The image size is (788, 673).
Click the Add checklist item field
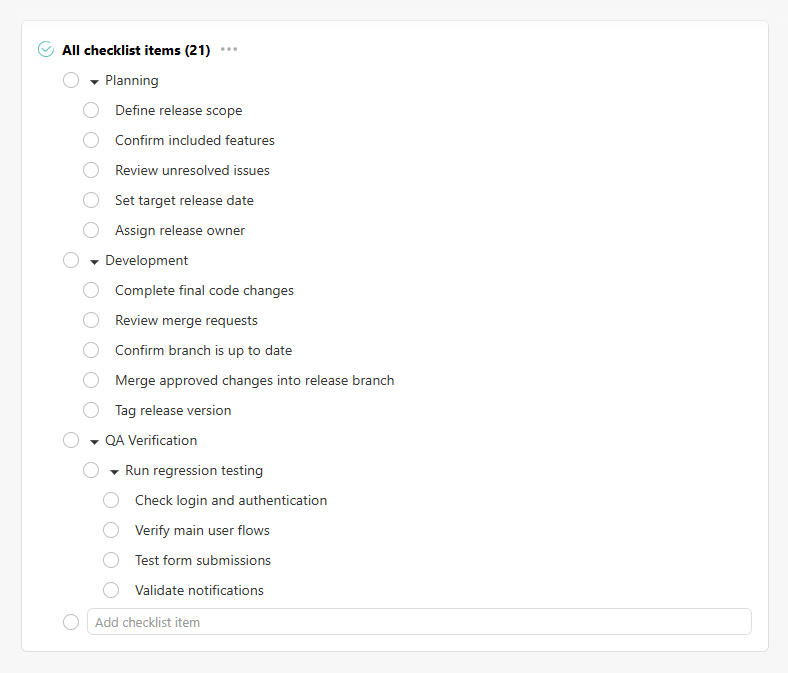(418, 622)
